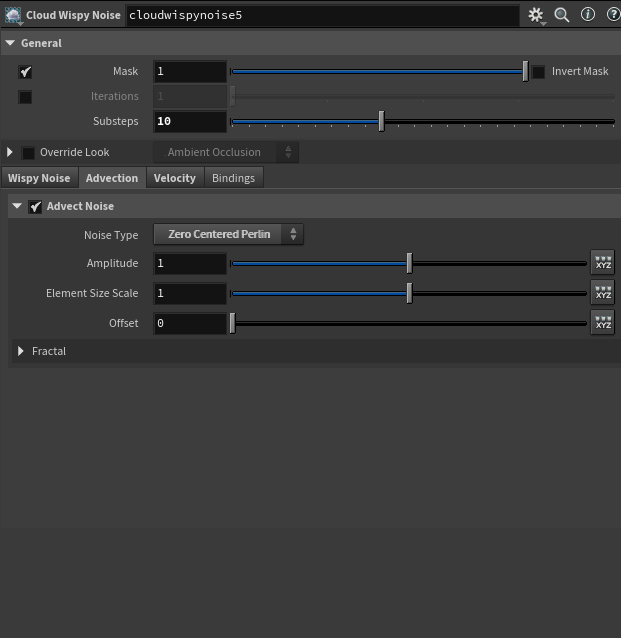
Task: Click the node name field cloudwispynoise5
Action: 323,15
